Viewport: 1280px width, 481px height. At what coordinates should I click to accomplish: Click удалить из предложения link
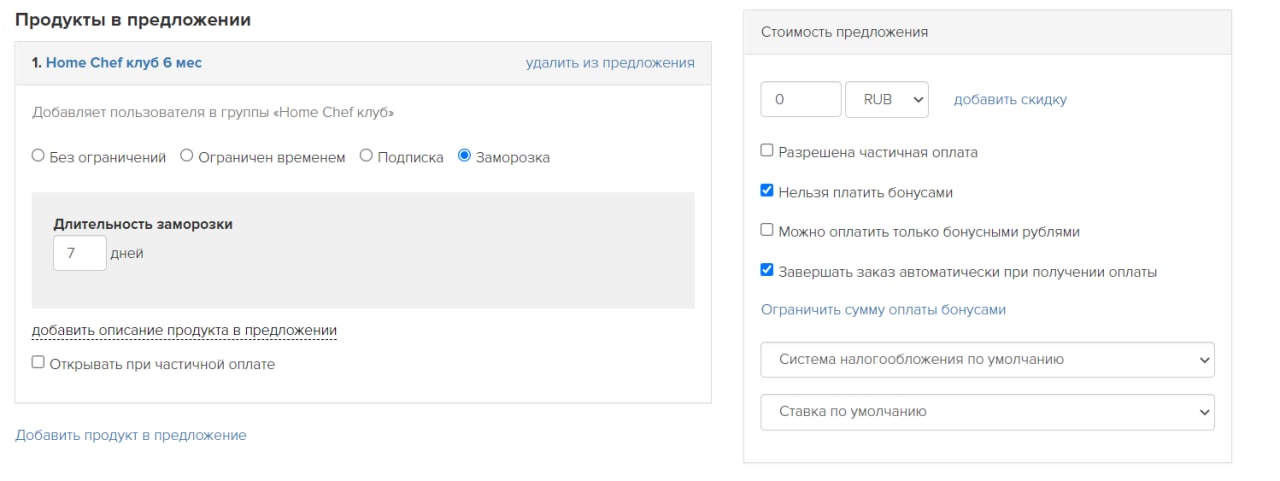pos(610,62)
